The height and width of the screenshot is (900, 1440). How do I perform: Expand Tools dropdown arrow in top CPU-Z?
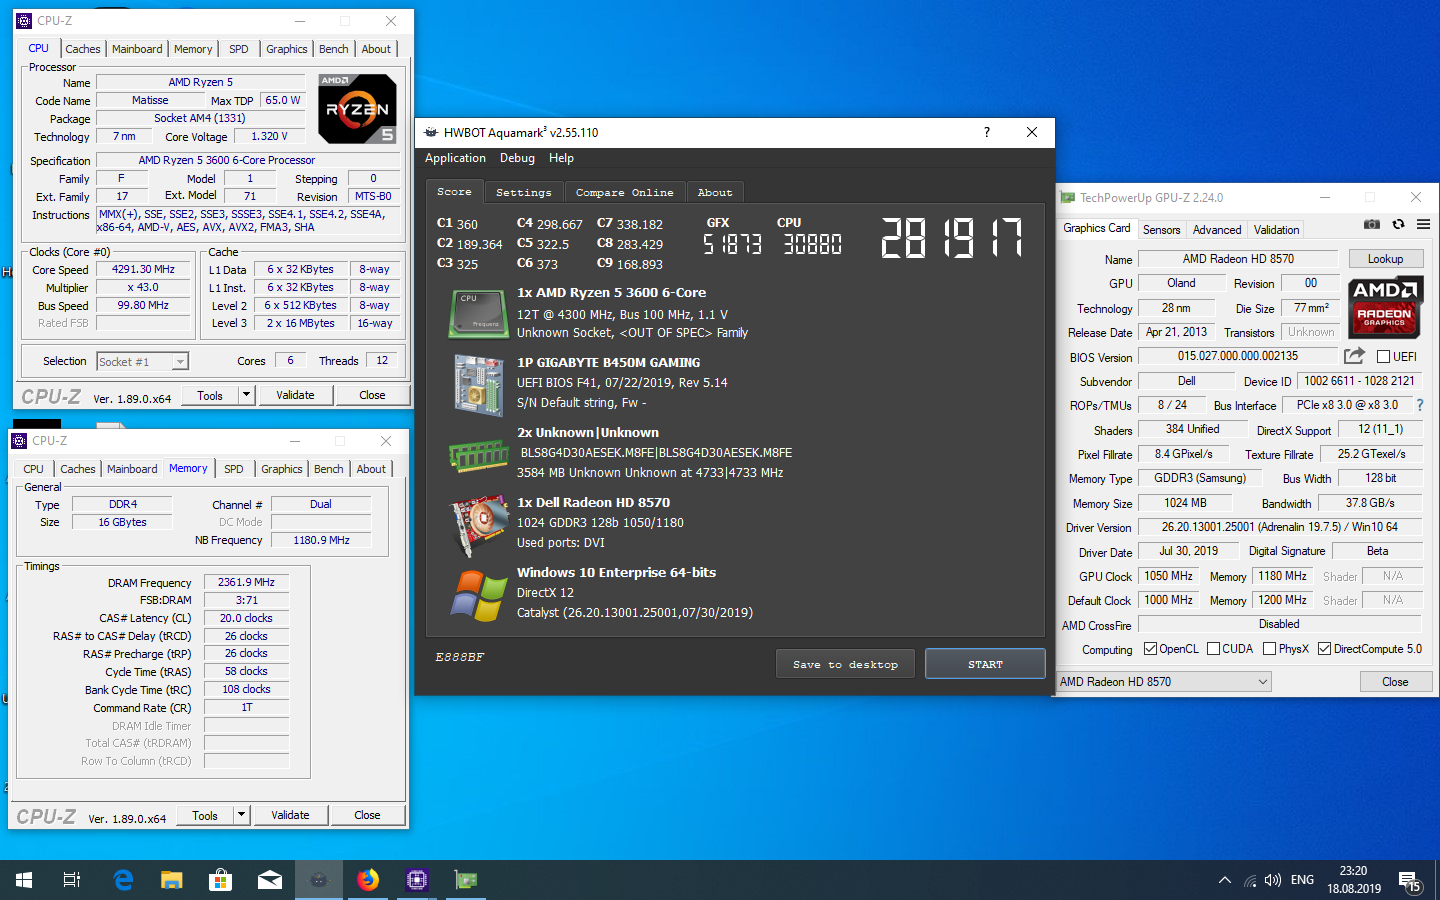pos(246,395)
